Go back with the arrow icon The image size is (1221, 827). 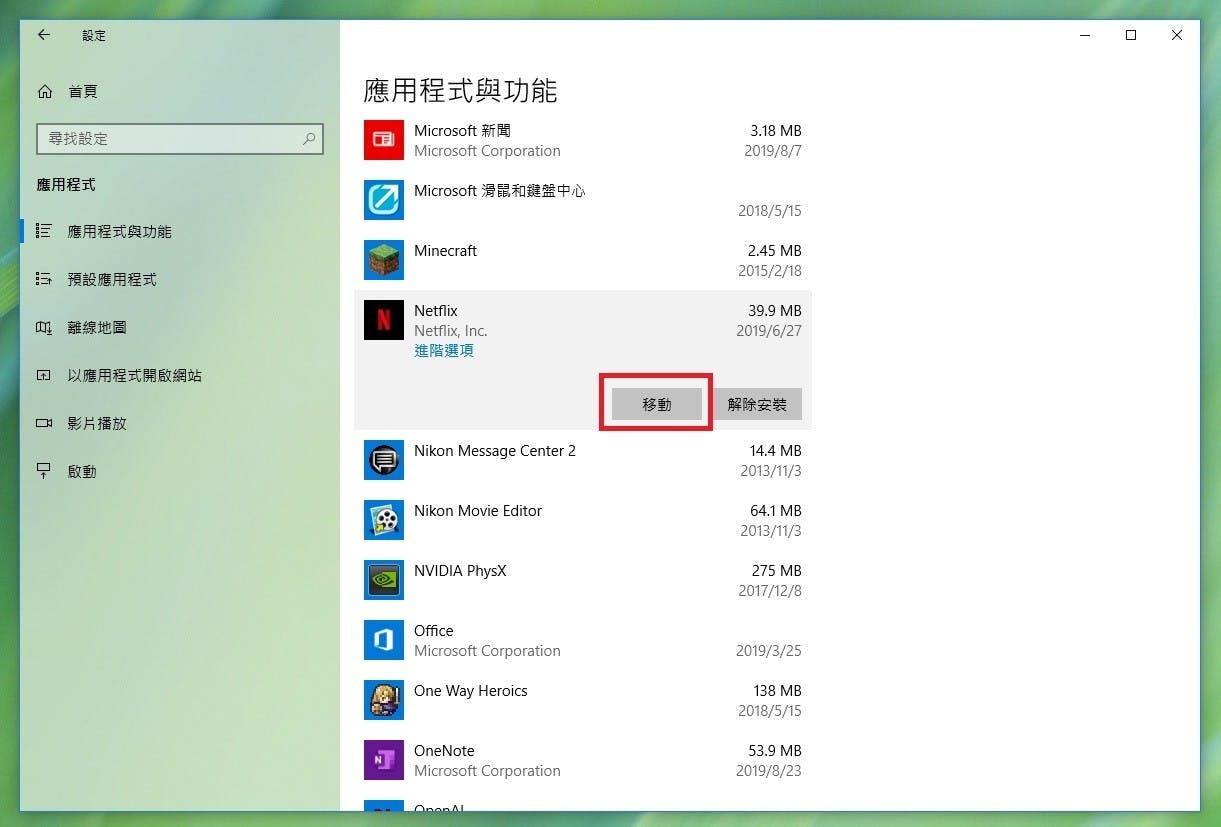[44, 35]
